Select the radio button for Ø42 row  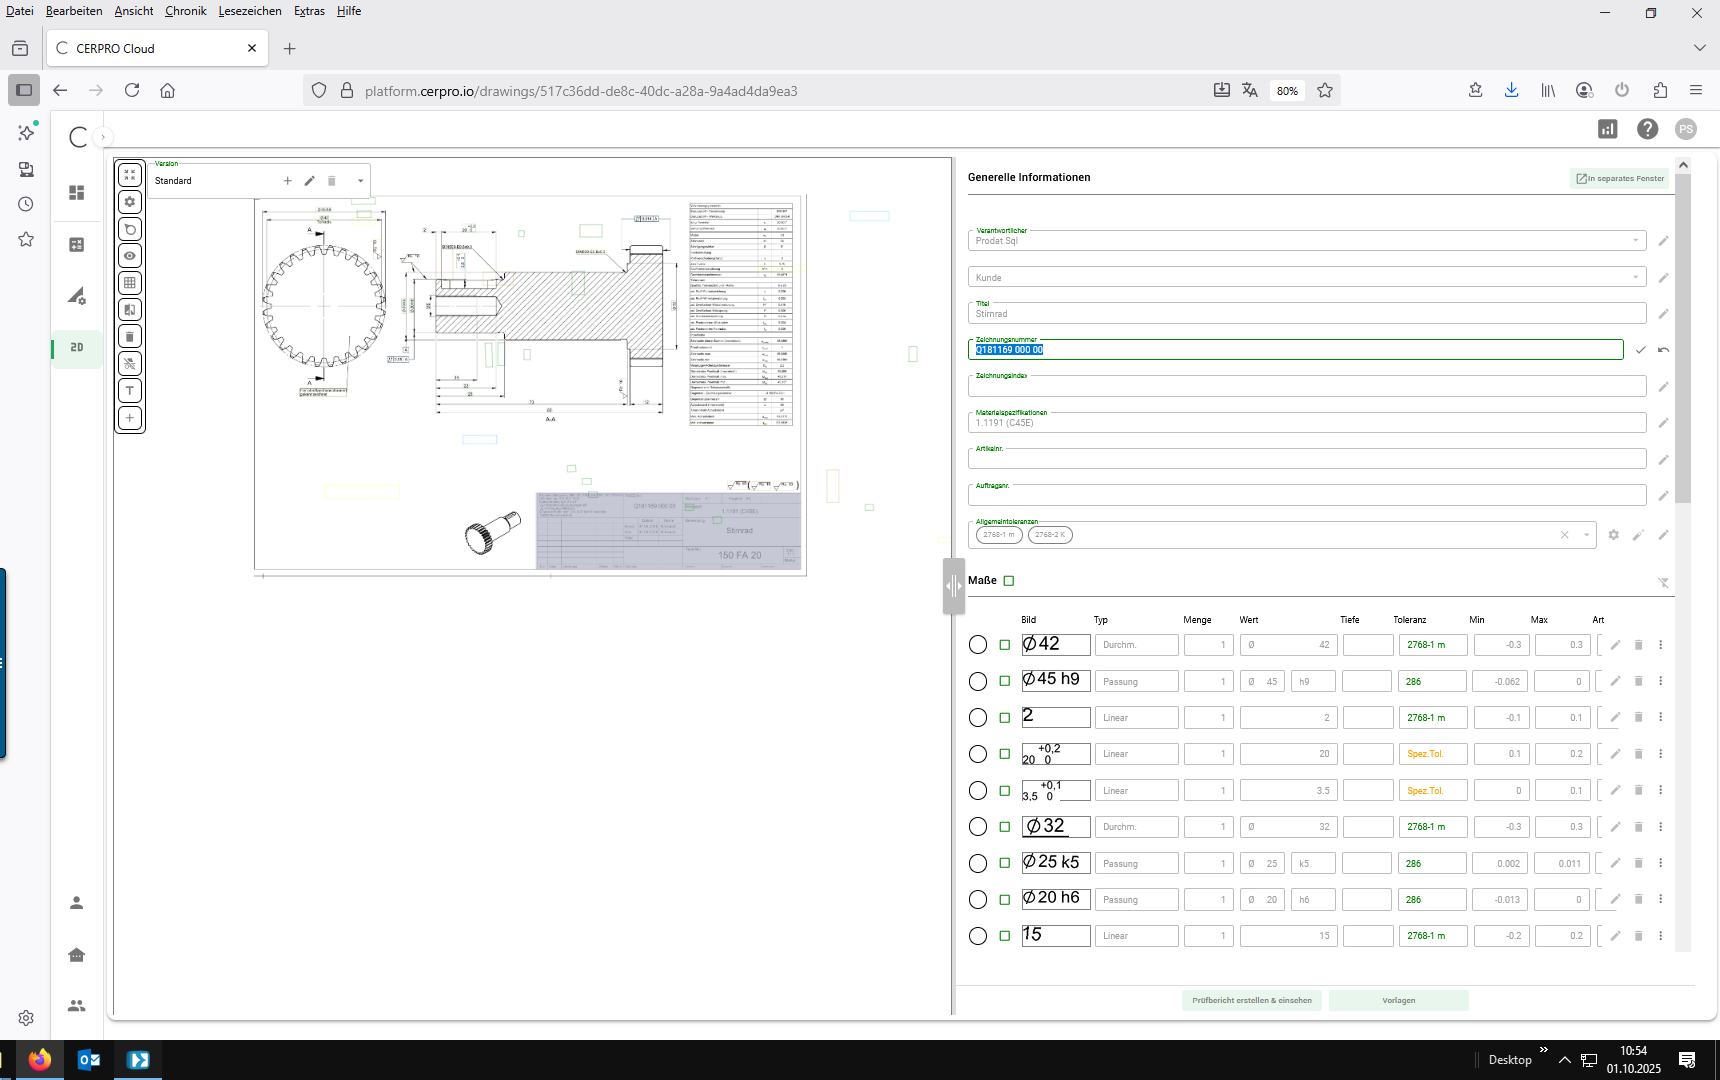(x=978, y=645)
